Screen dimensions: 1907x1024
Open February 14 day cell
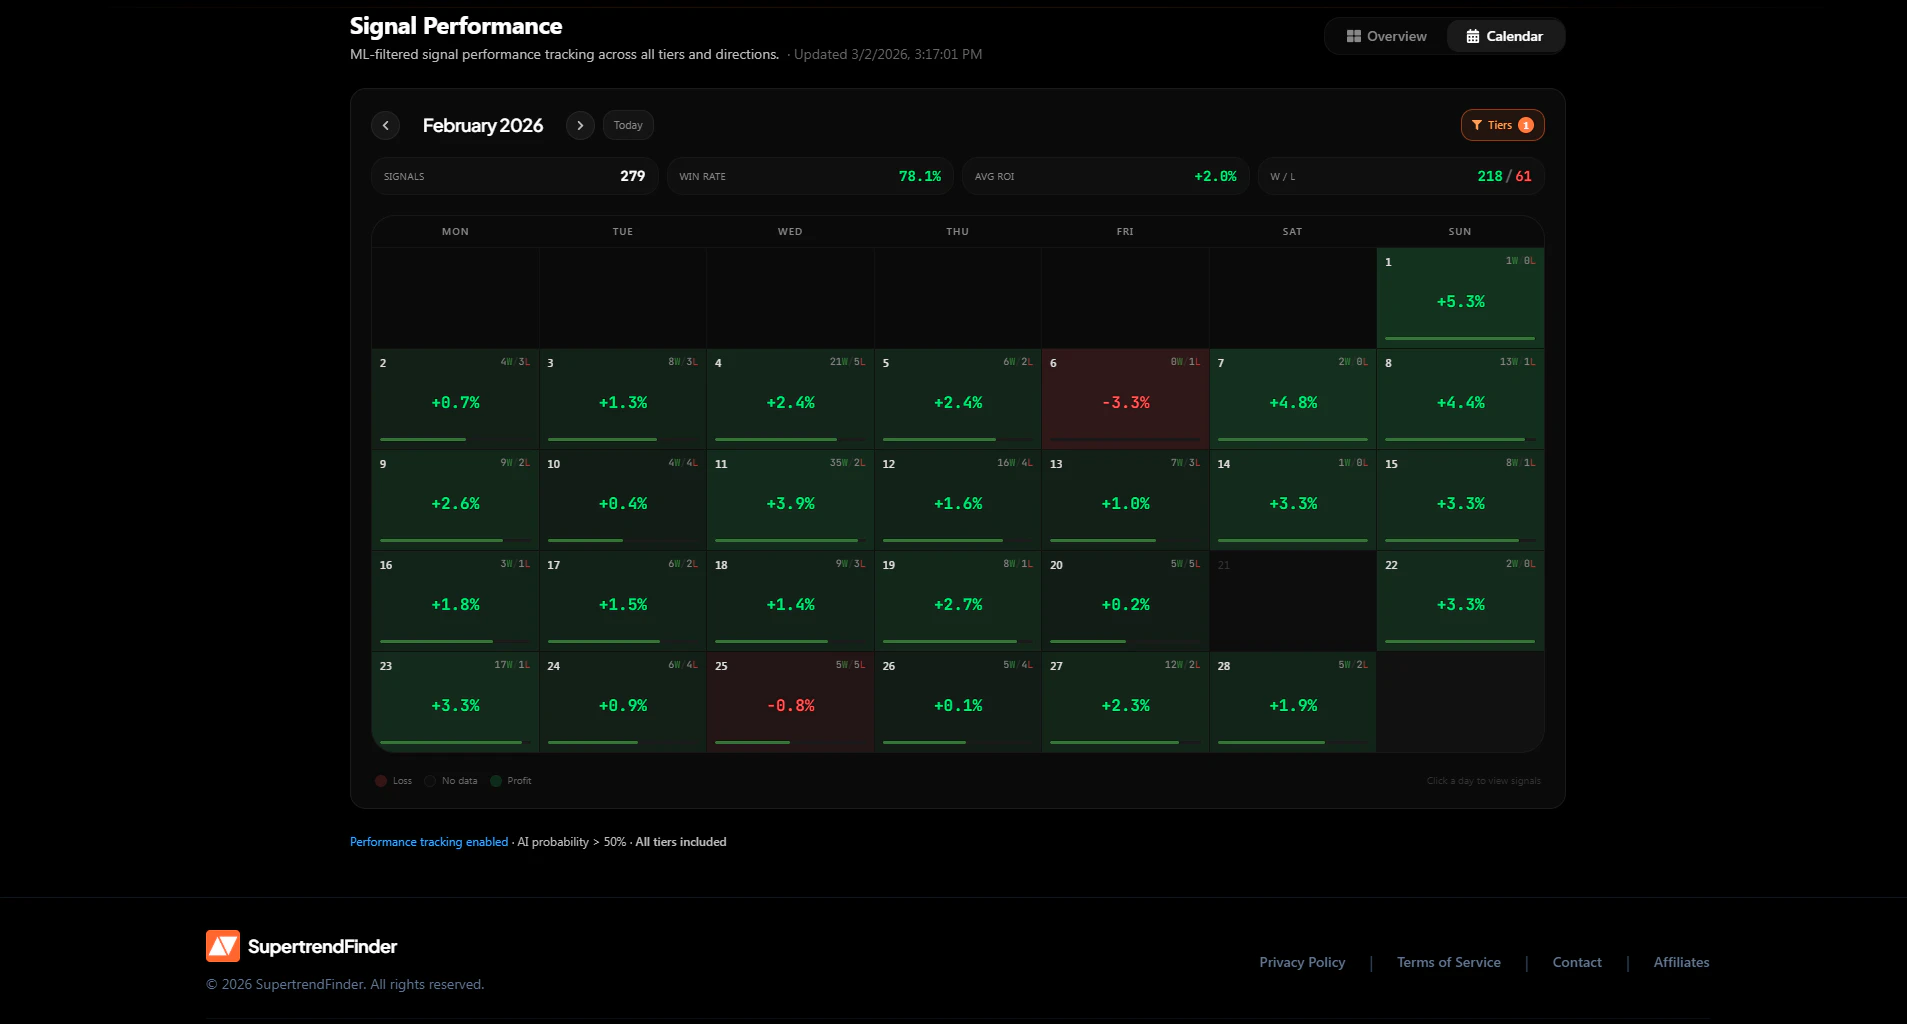pyautogui.click(x=1293, y=500)
